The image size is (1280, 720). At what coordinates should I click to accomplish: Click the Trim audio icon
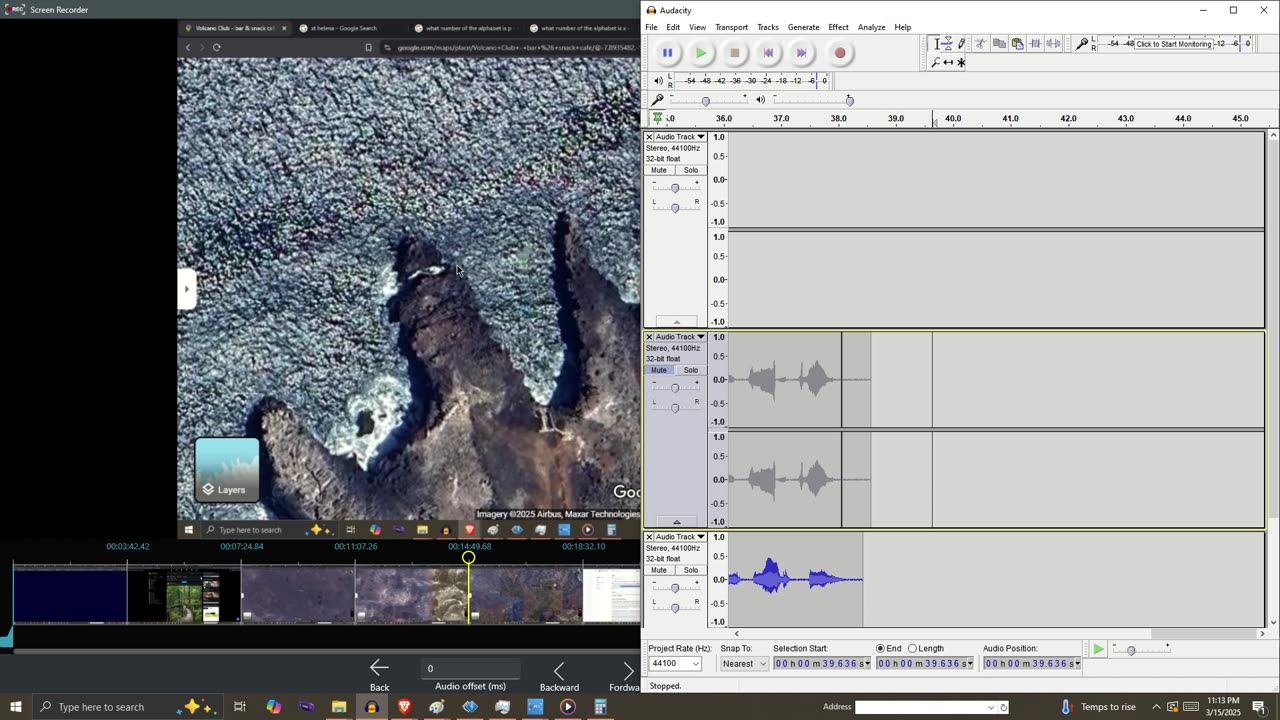click(1035, 44)
